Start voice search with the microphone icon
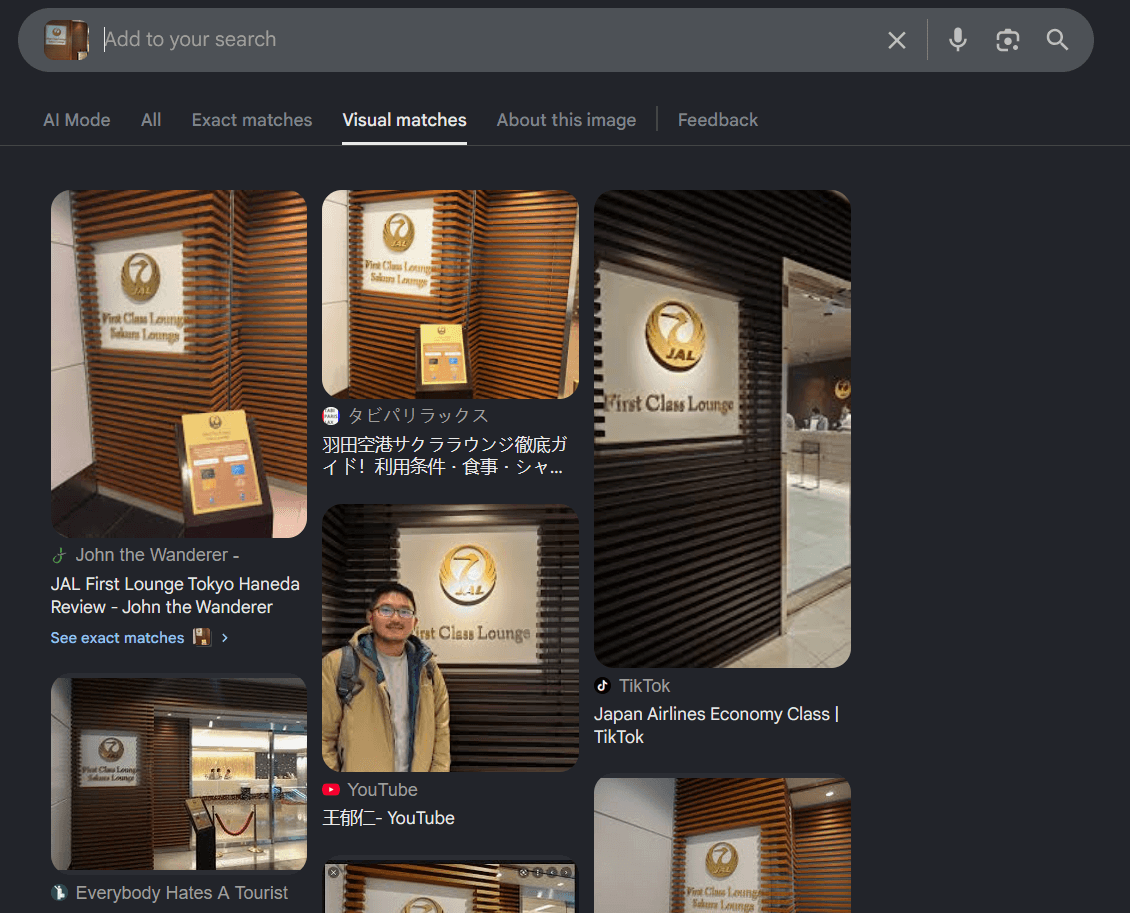This screenshot has height=913, width=1130. tap(958, 40)
